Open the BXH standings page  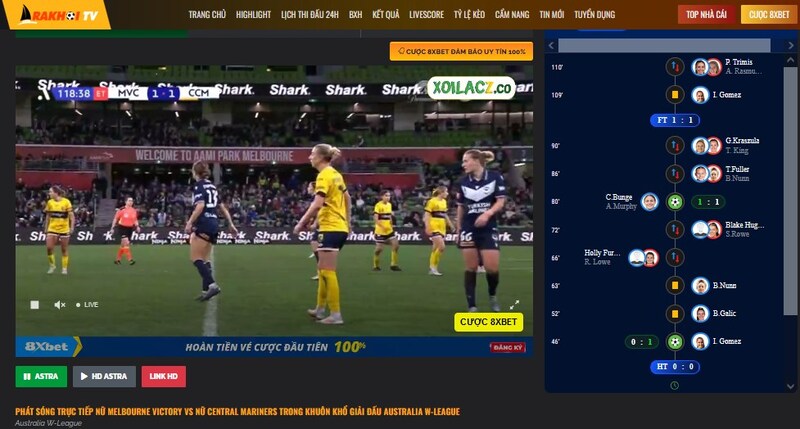(355, 15)
